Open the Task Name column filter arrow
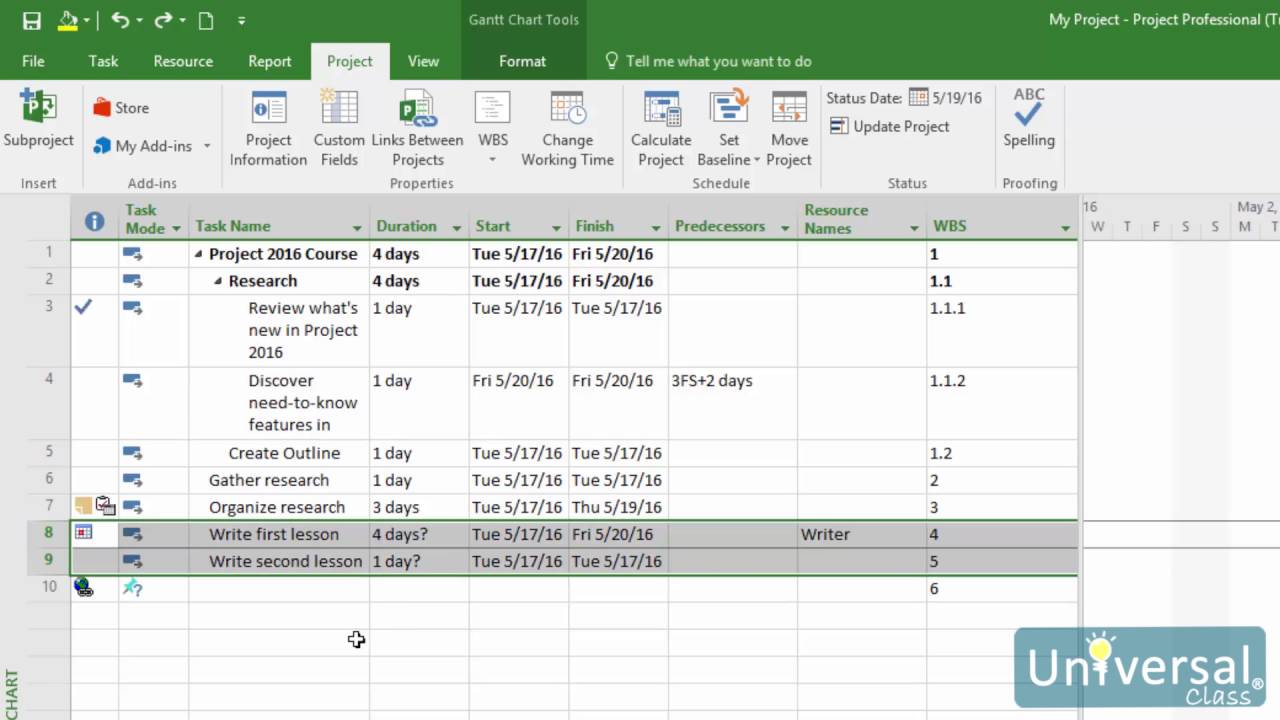 point(357,228)
